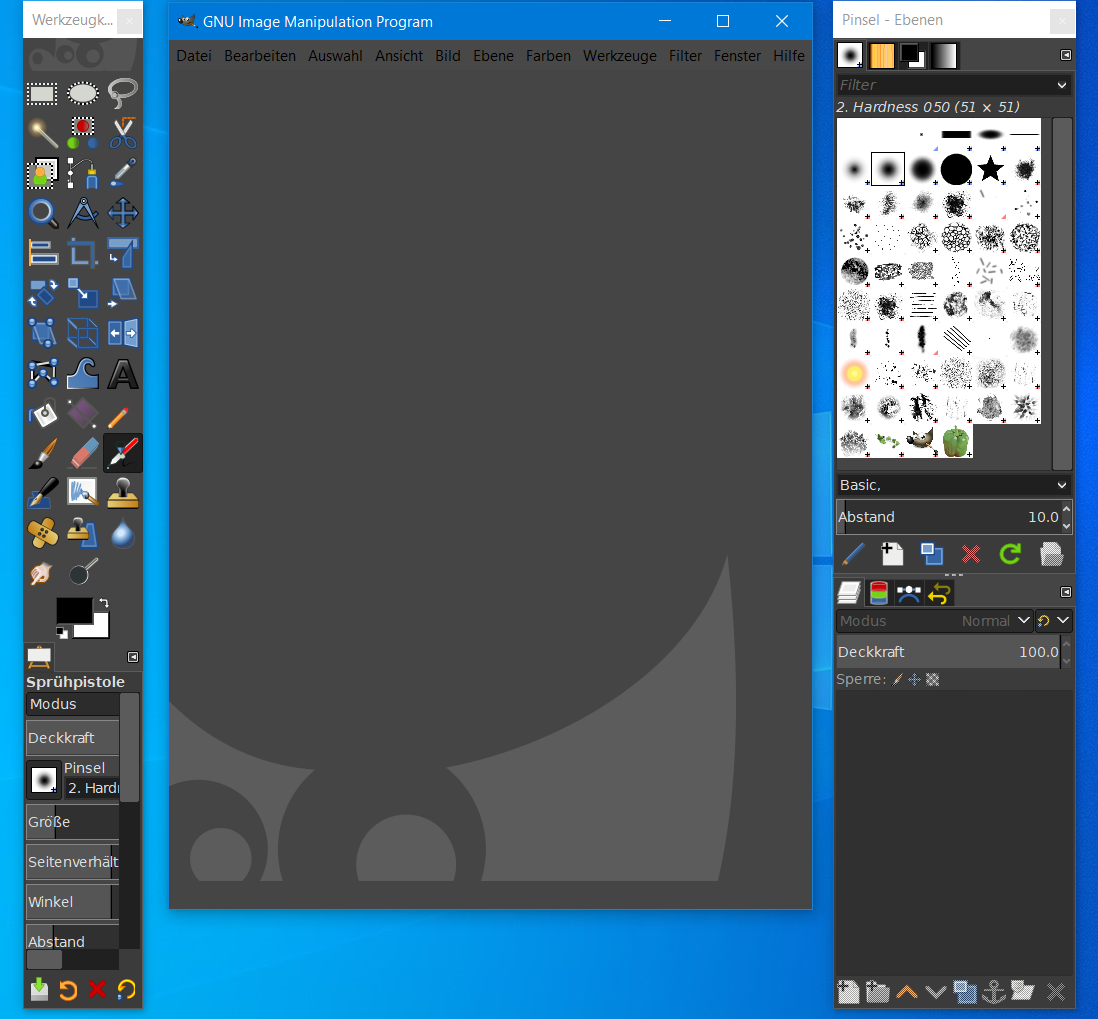Select the Text tool in toolbox
This screenshot has height=1019, width=1098.
122,374
